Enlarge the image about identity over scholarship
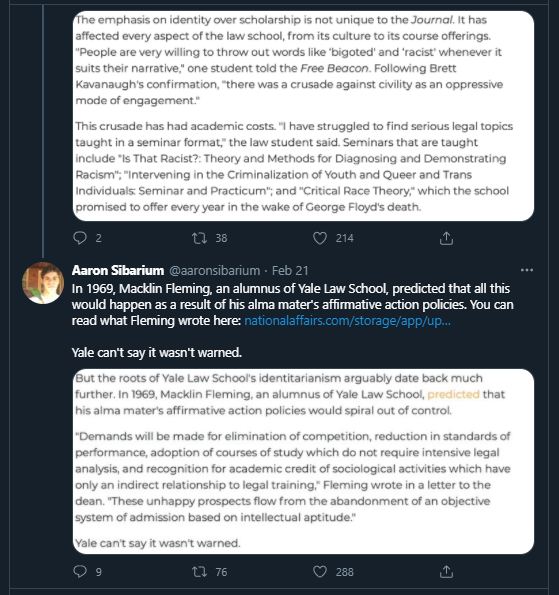The image size is (559, 595). (x=303, y=116)
